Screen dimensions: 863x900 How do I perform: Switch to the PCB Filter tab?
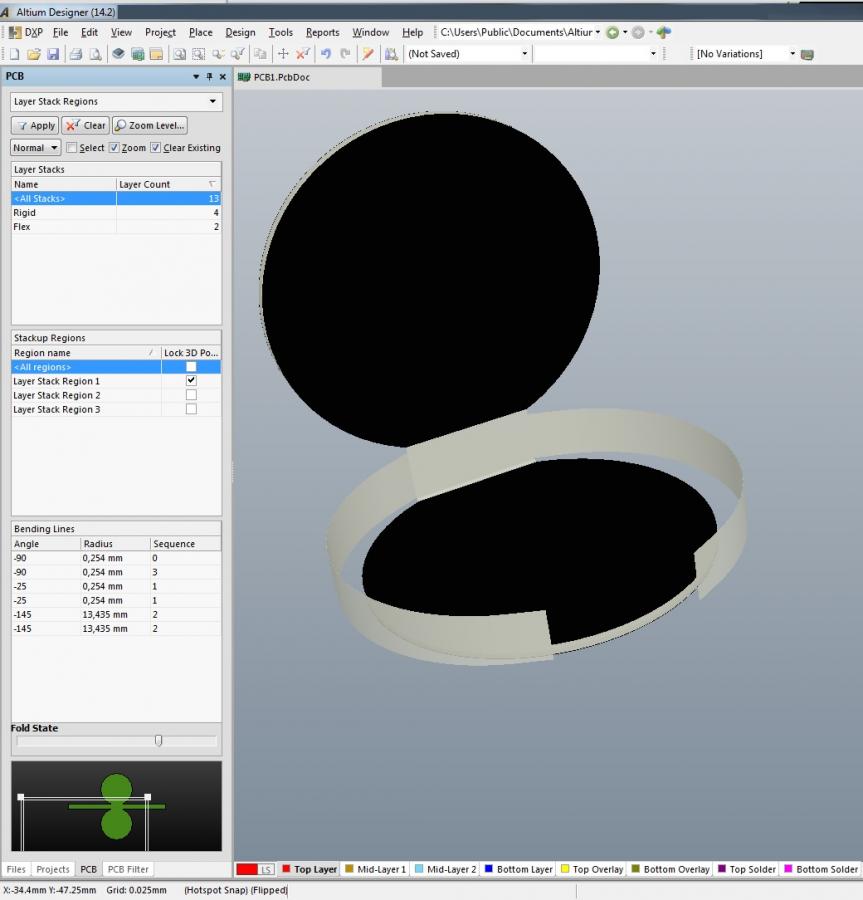tap(128, 869)
